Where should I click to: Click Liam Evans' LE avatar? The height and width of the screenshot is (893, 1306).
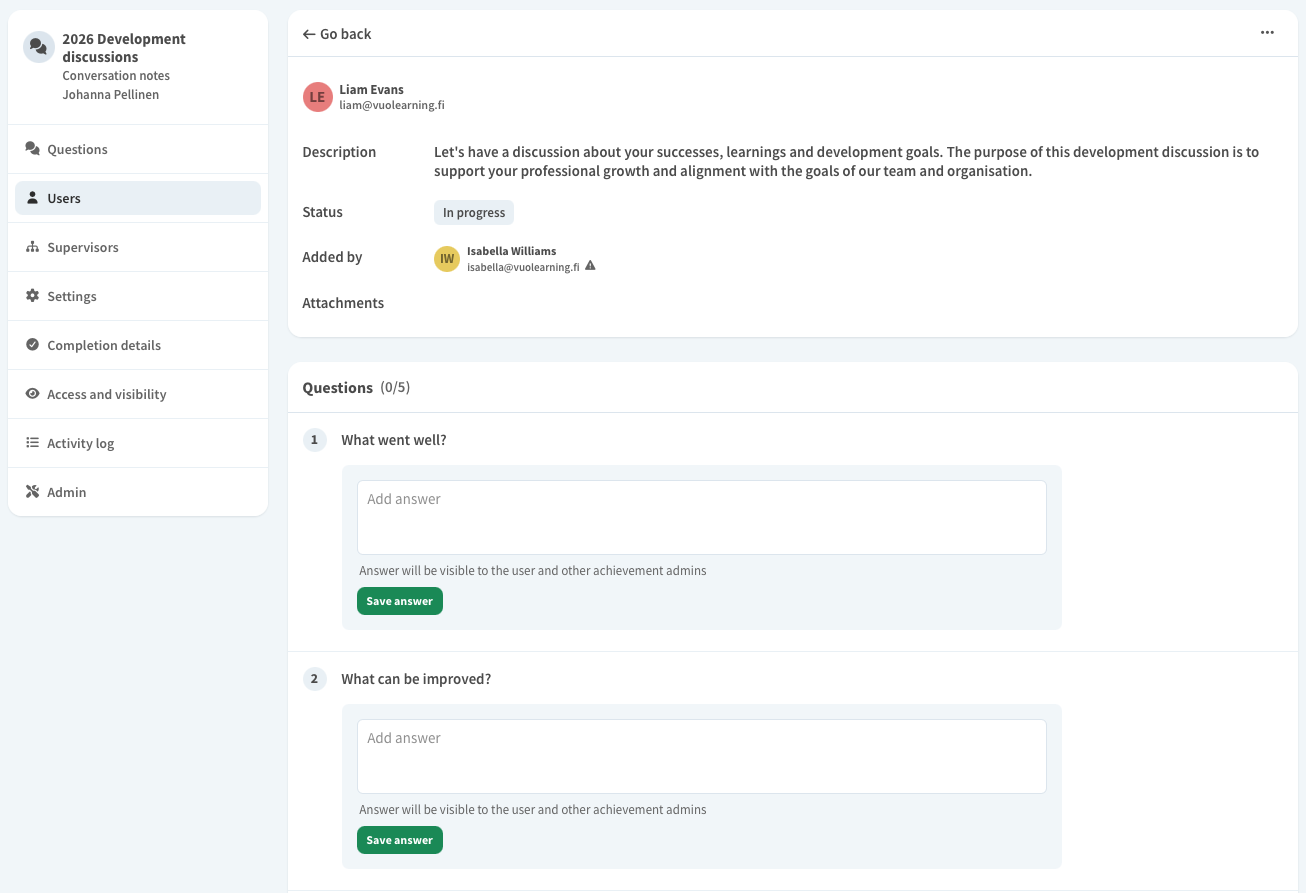(x=317, y=97)
